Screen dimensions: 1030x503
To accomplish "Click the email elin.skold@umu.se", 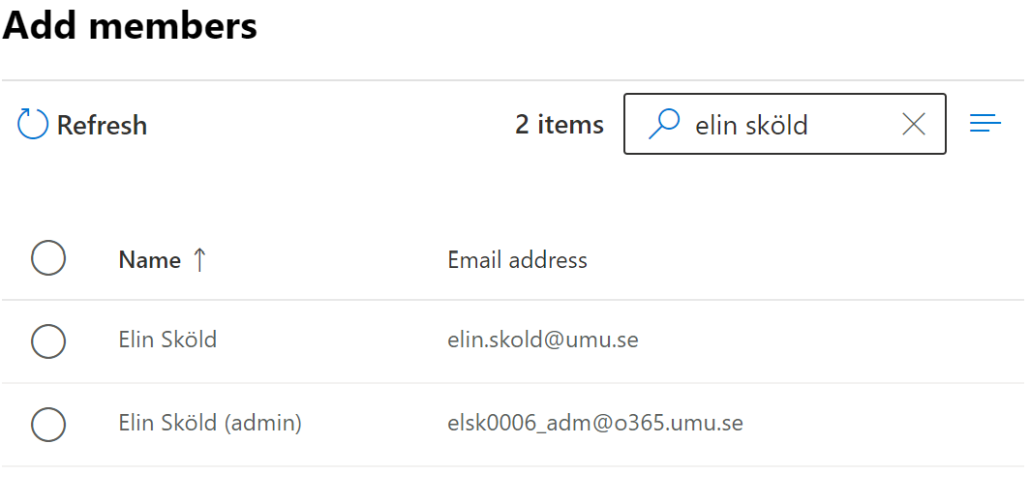I will pos(543,340).
